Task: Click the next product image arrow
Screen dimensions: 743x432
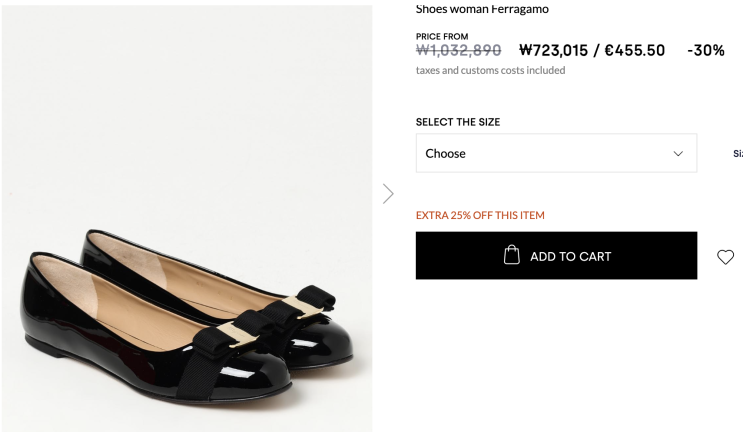Action: click(388, 193)
